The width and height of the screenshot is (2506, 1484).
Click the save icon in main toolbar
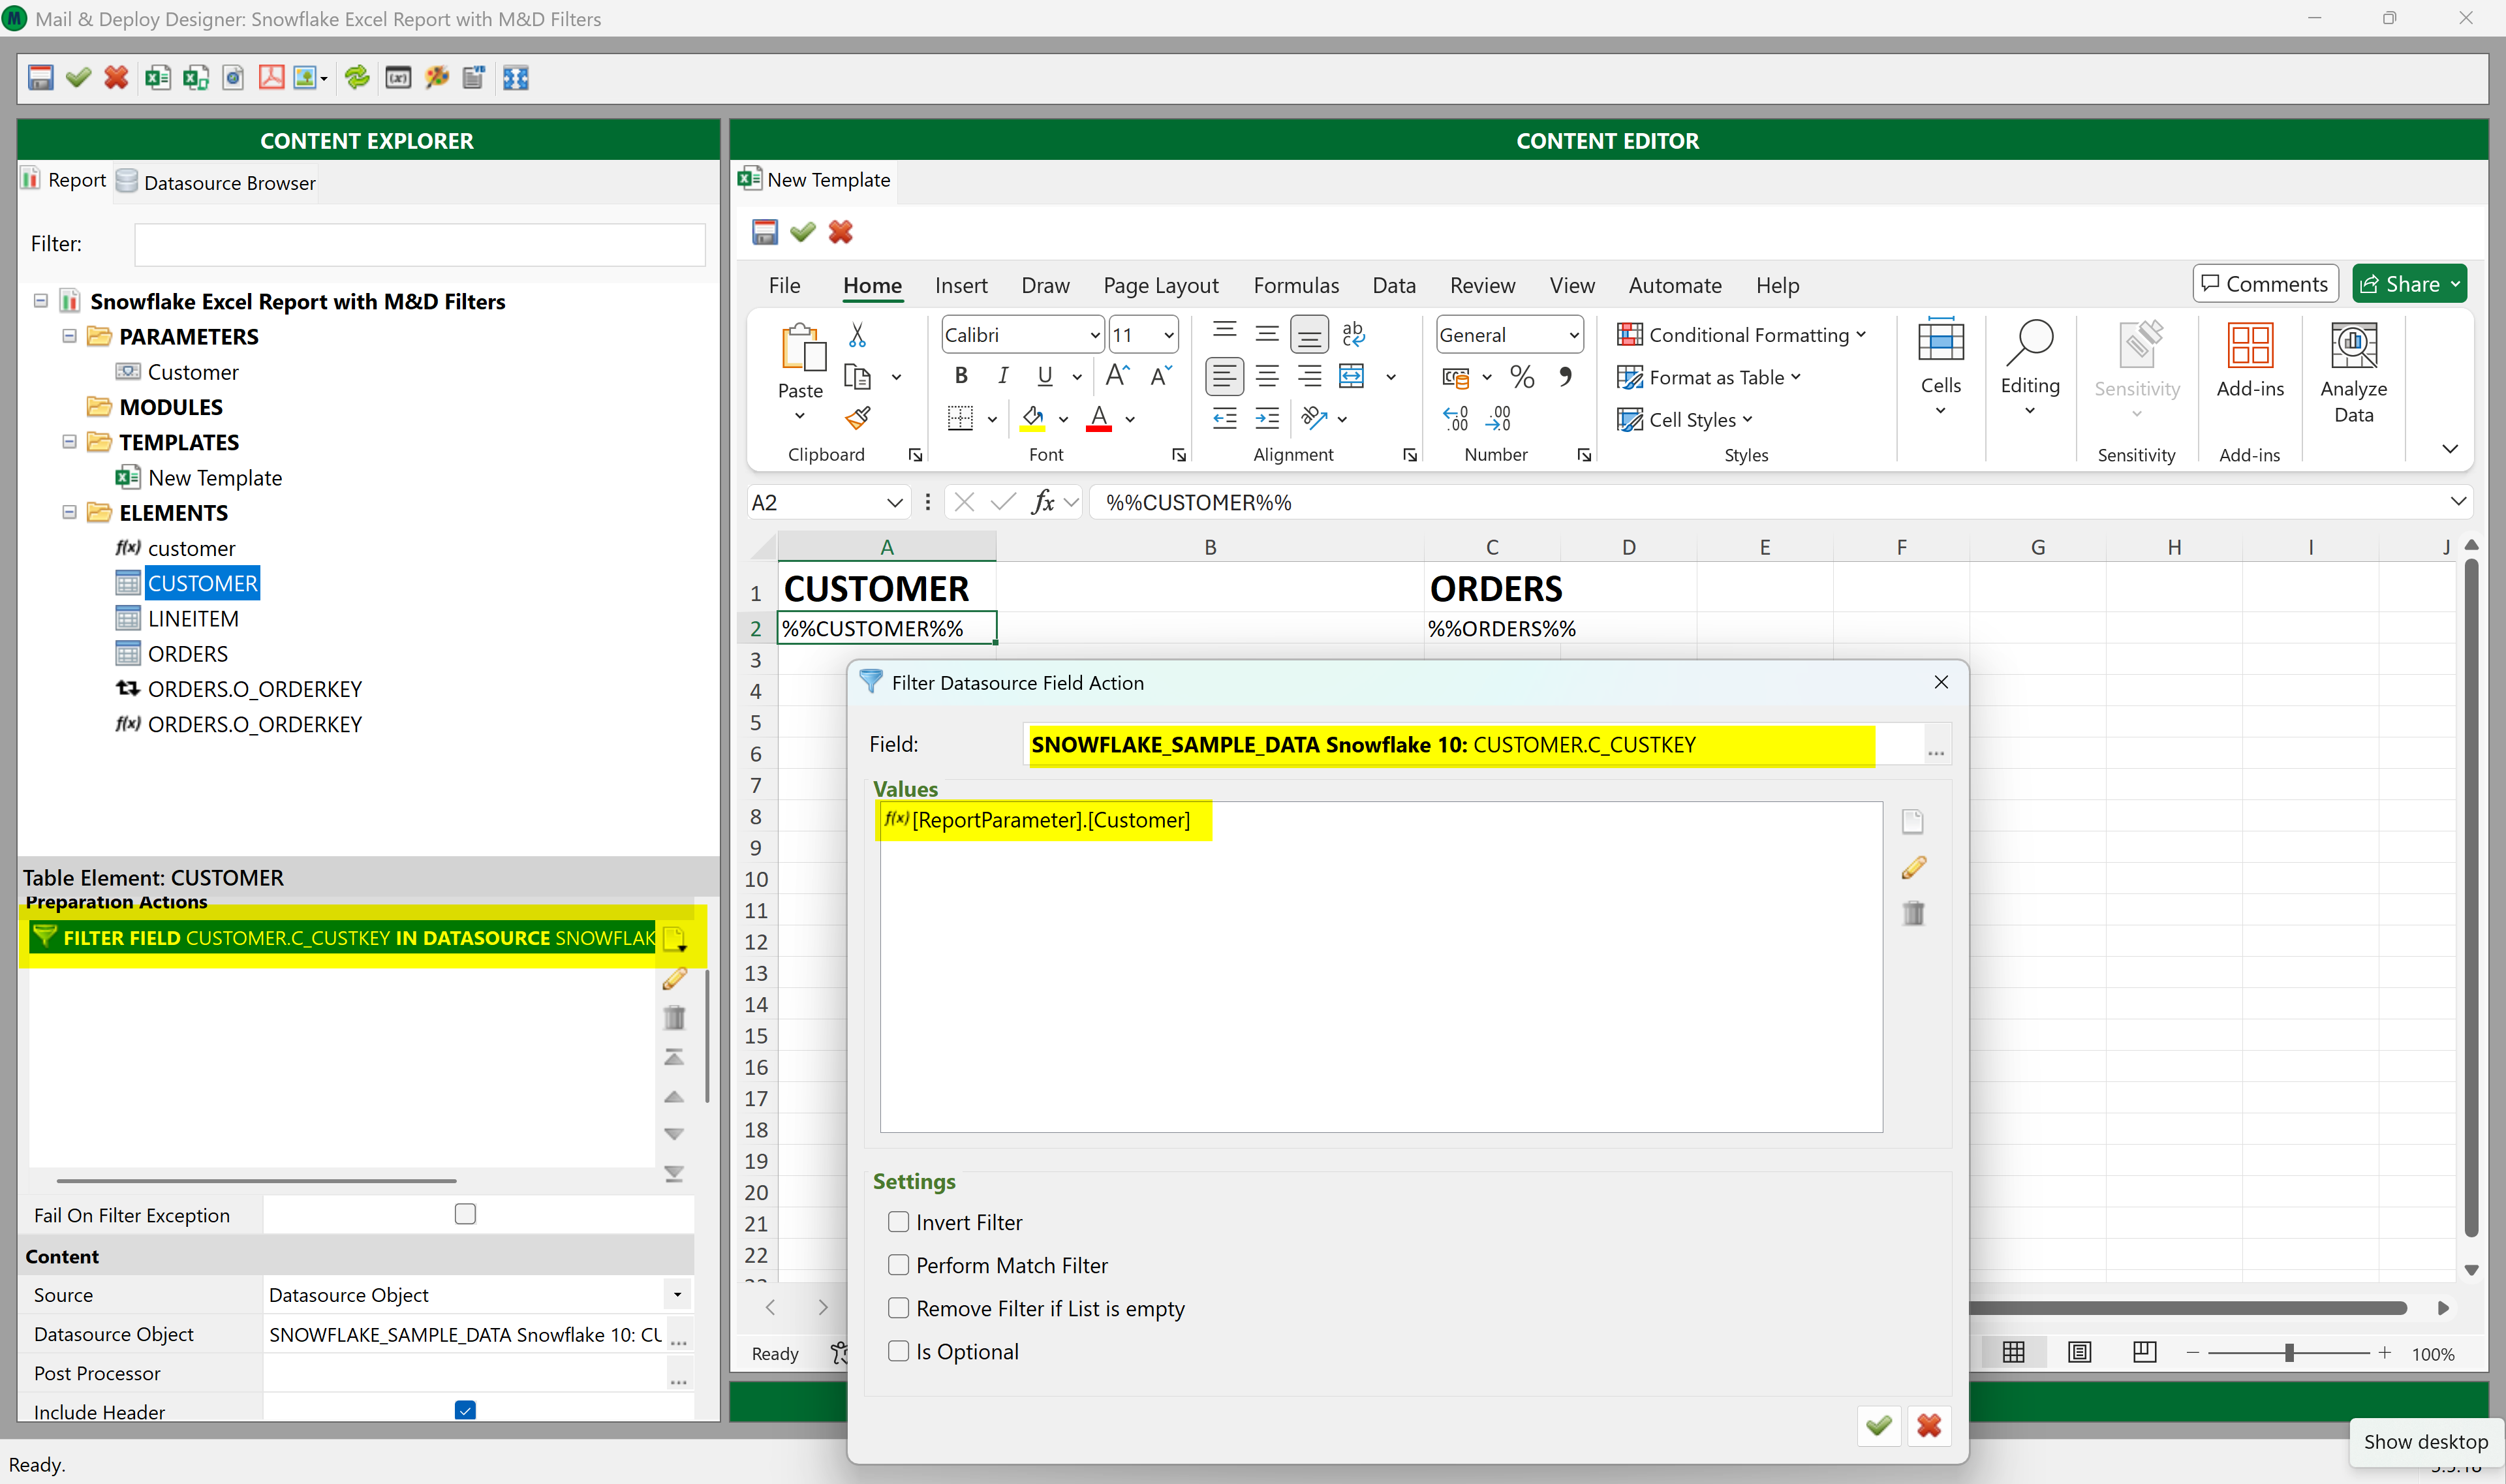click(40, 78)
